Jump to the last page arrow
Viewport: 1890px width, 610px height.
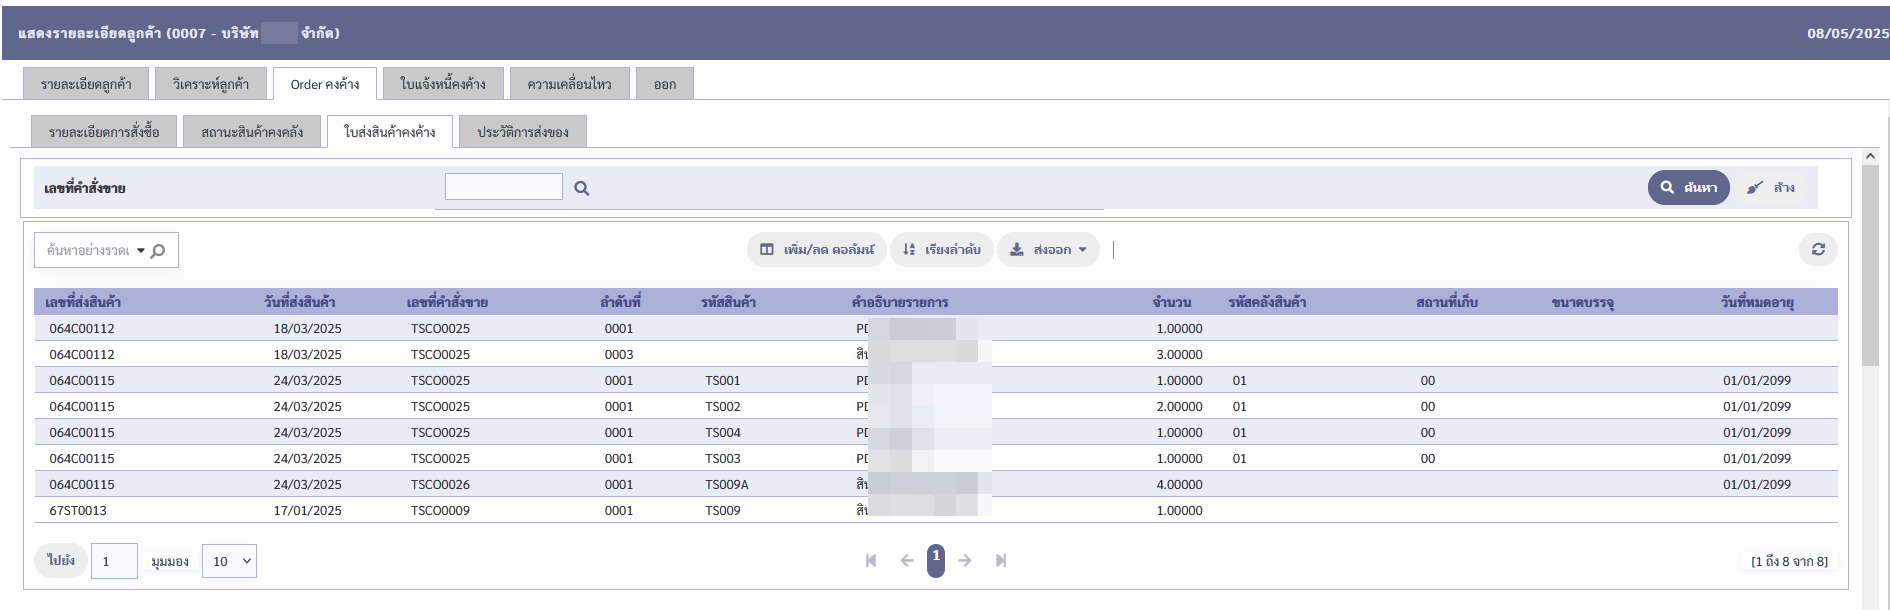(1001, 561)
